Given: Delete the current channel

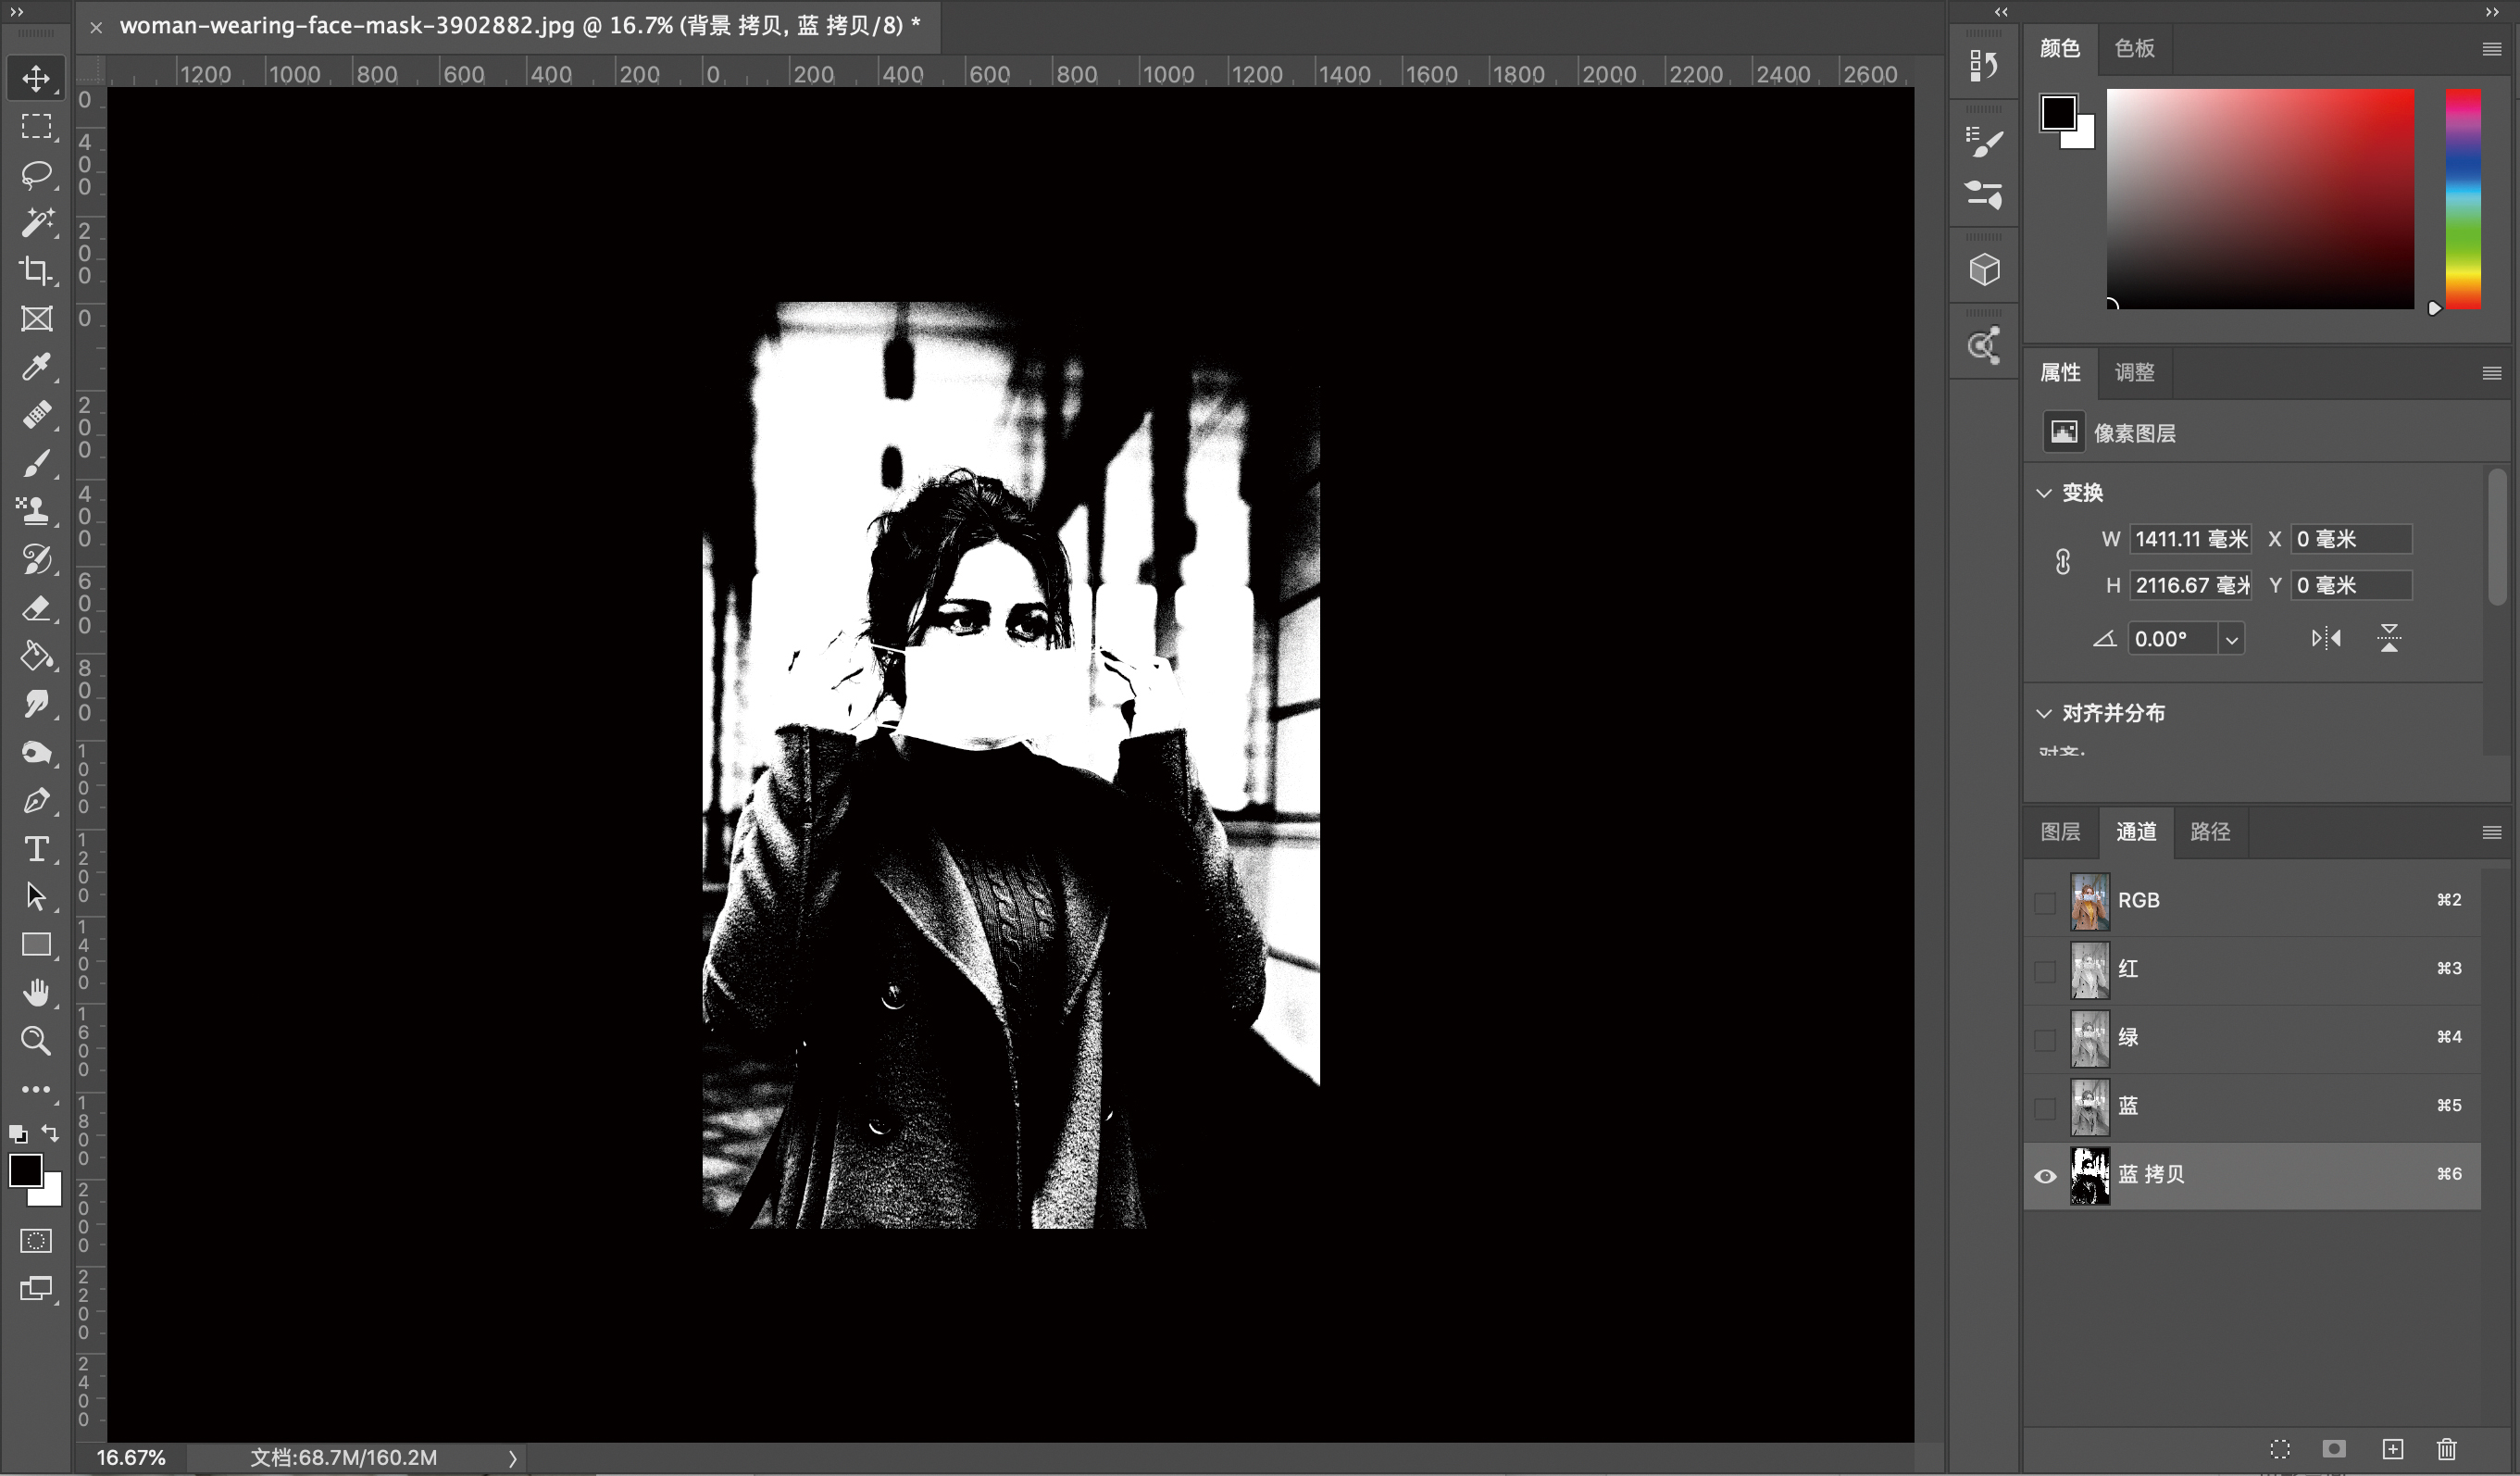Looking at the screenshot, I should coord(2446,1449).
